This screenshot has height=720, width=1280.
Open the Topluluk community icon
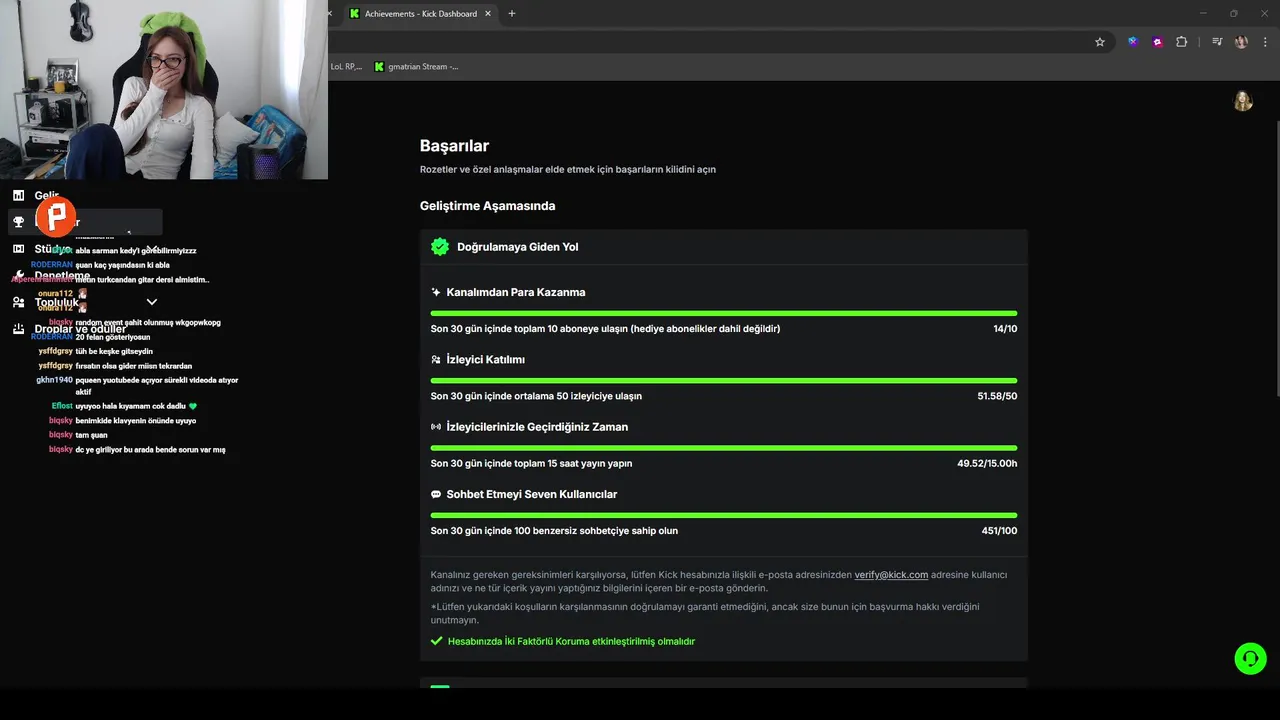[x=18, y=302]
